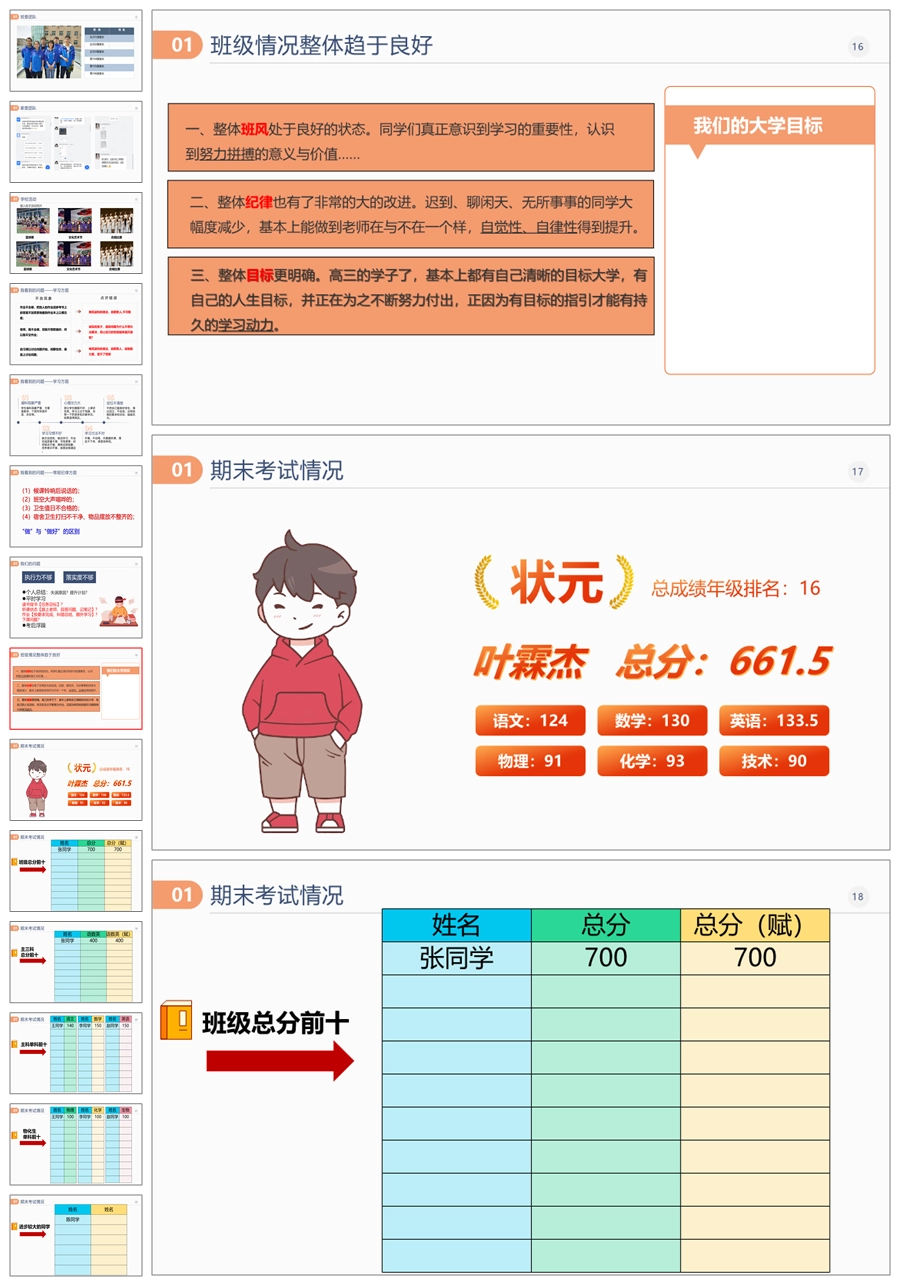Click the 状元 laurel wreath emblem
This screenshot has height=1286, width=900.
555,583
